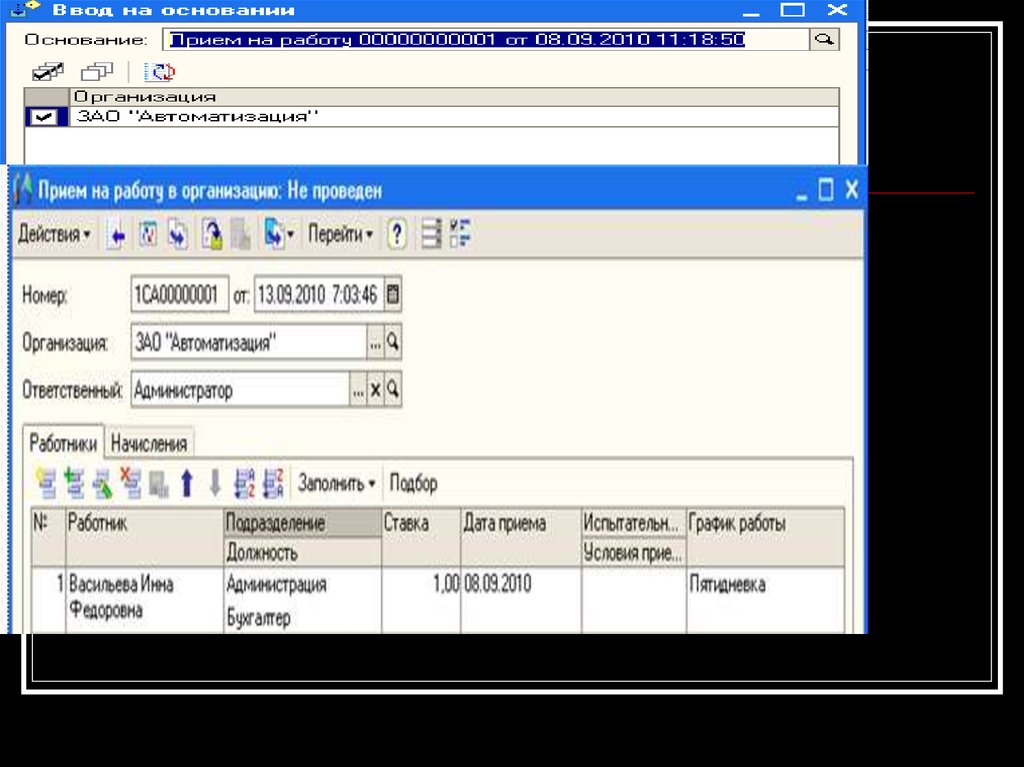1024x767 pixels.
Task: Click the magnifier beside Организация field
Action: [x=393, y=343]
